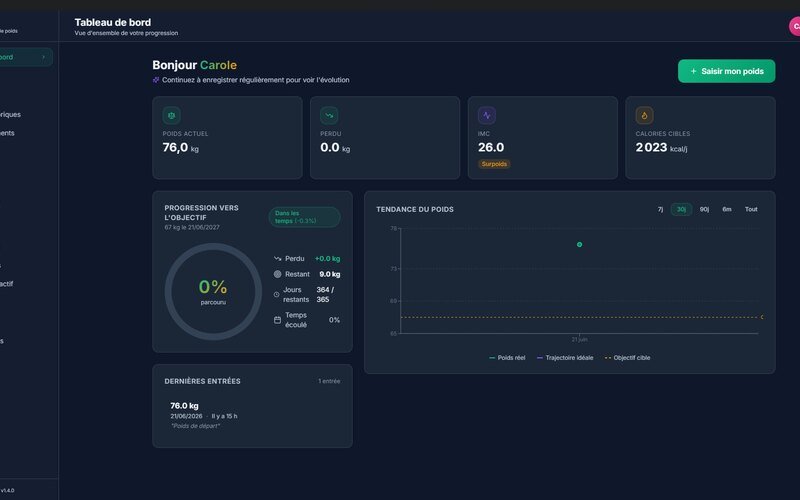Click the "21 juin" x-axis label
Image resolution: width=800 pixels, height=500 pixels.
coord(579,339)
